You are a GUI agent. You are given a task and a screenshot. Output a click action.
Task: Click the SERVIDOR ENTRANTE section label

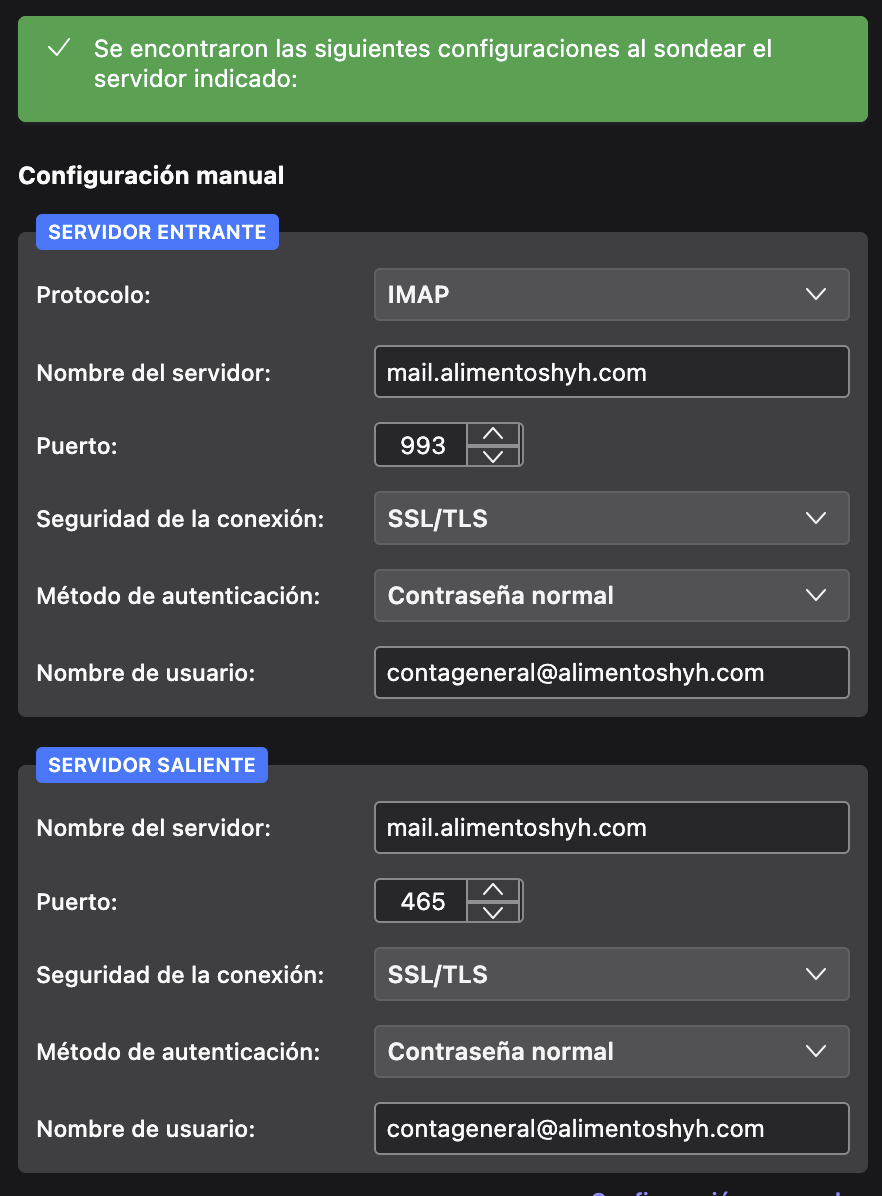pos(157,232)
